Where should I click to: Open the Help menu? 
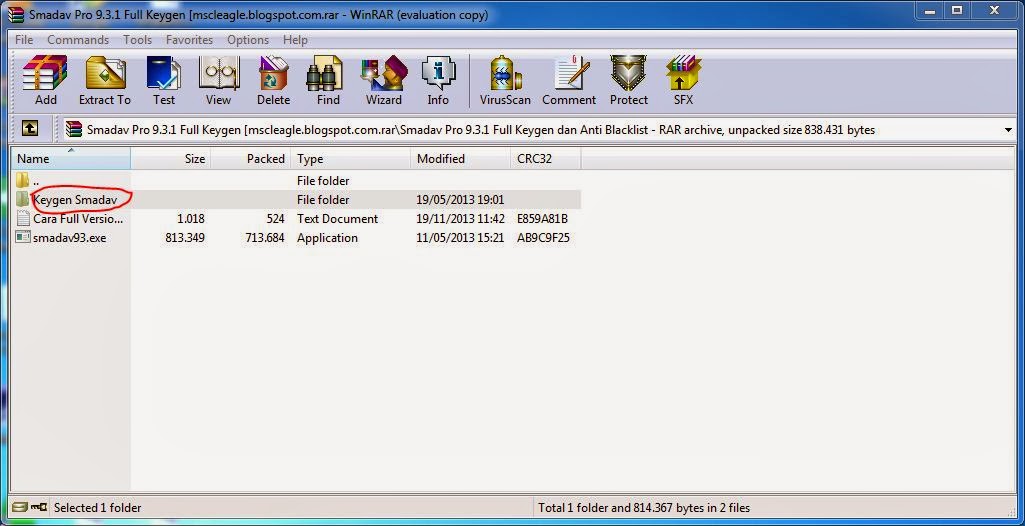tap(295, 40)
